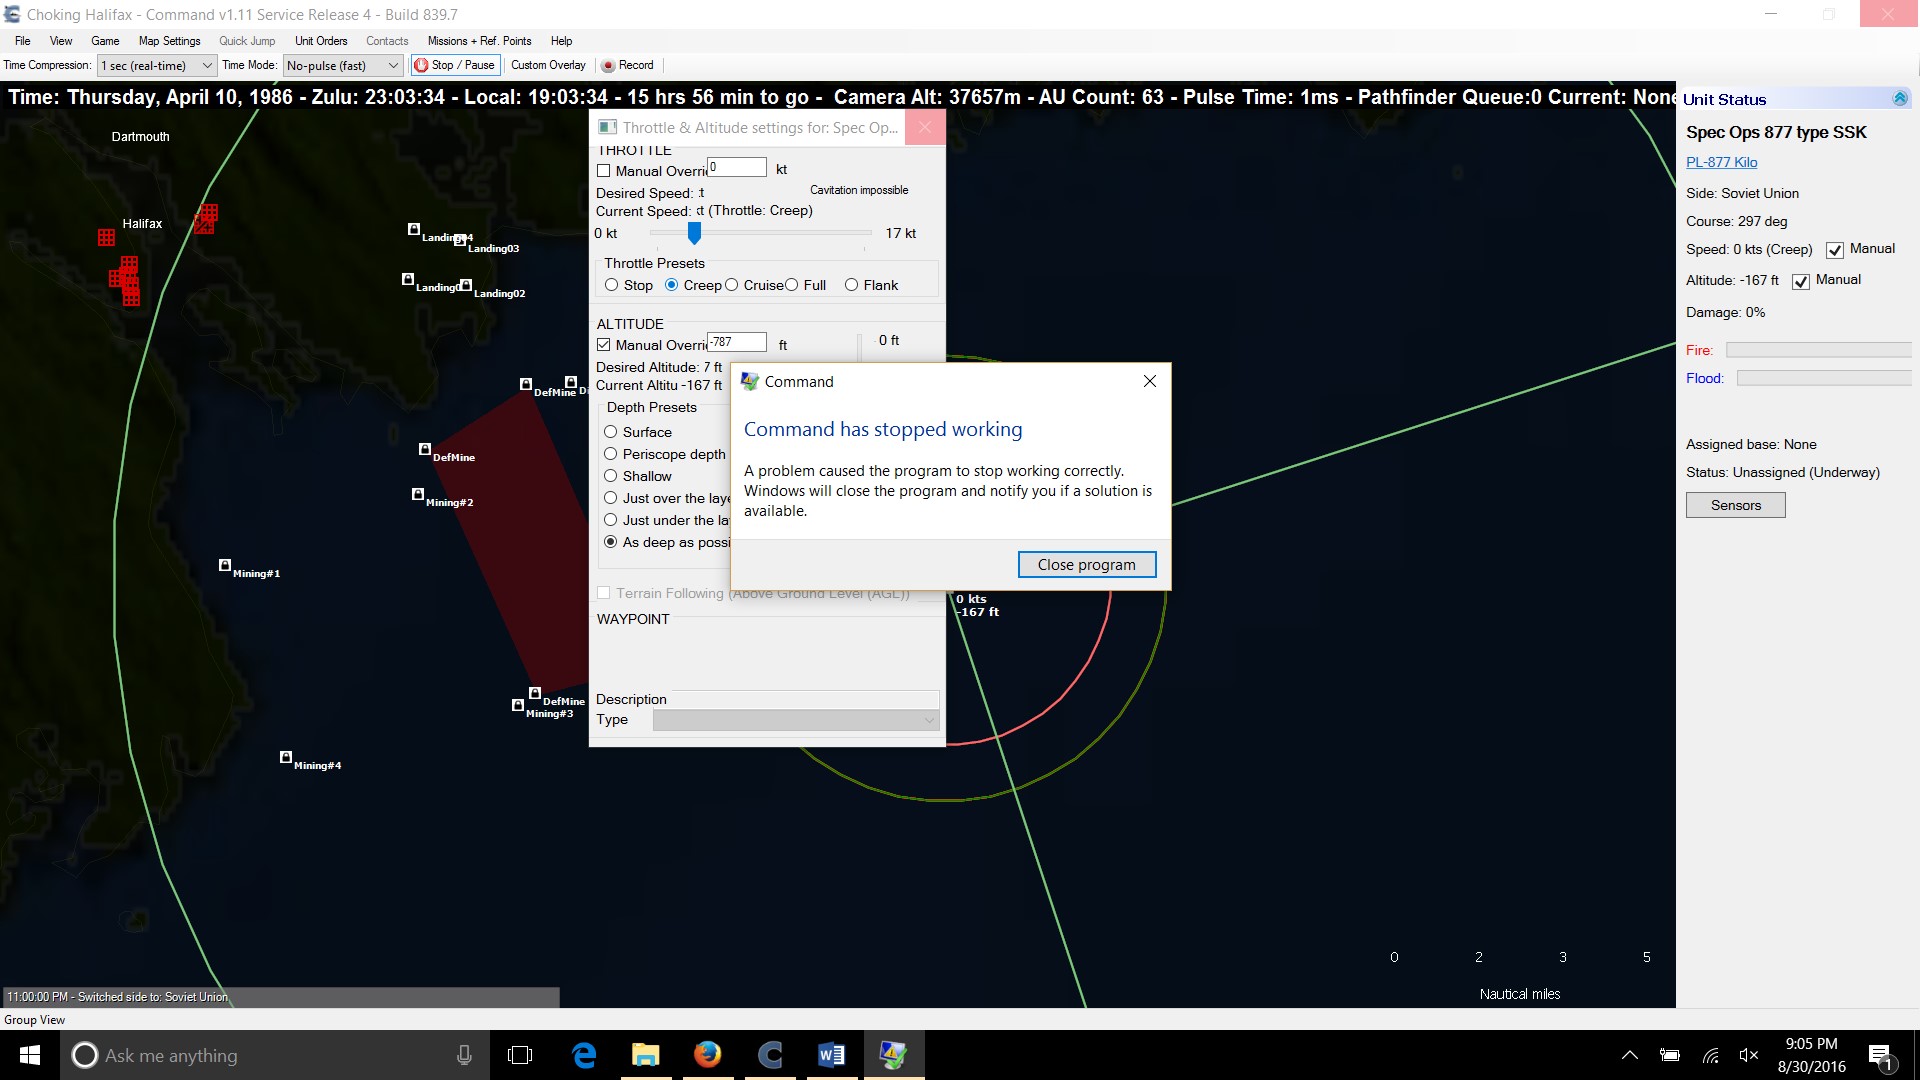Select the Periscope depth preset
The image size is (1920, 1080).
pyautogui.click(x=611, y=454)
